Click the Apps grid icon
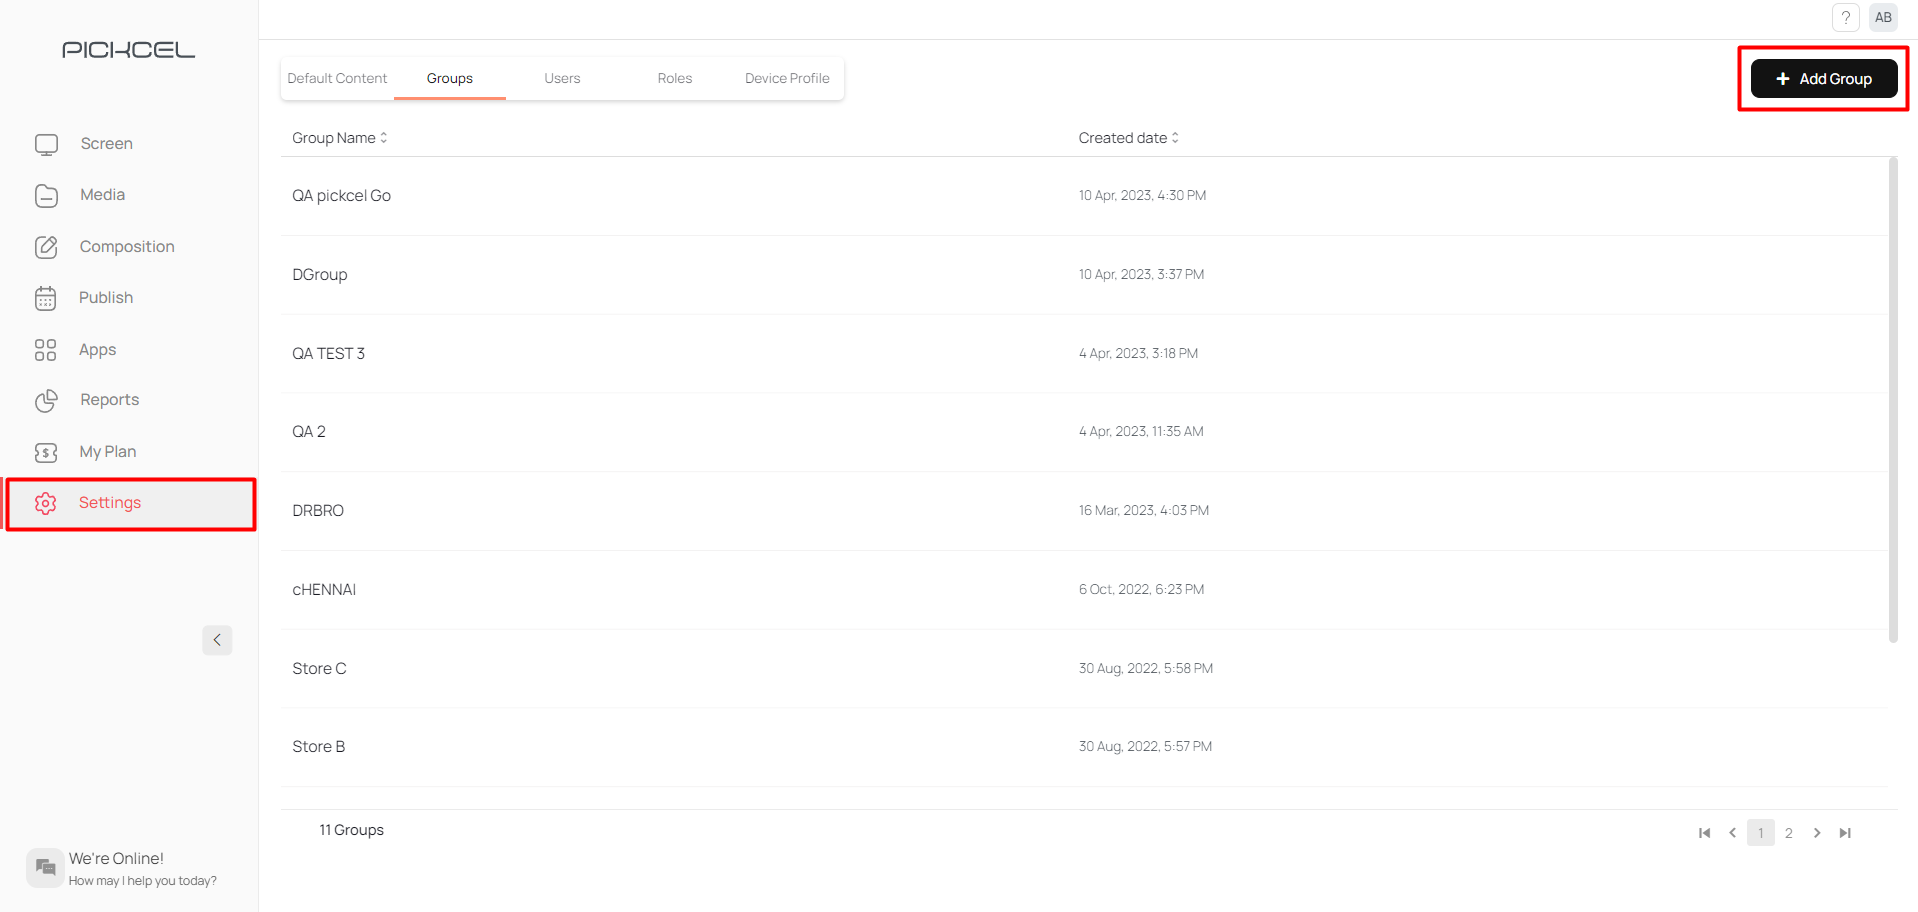This screenshot has width=1918, height=912. click(x=45, y=350)
